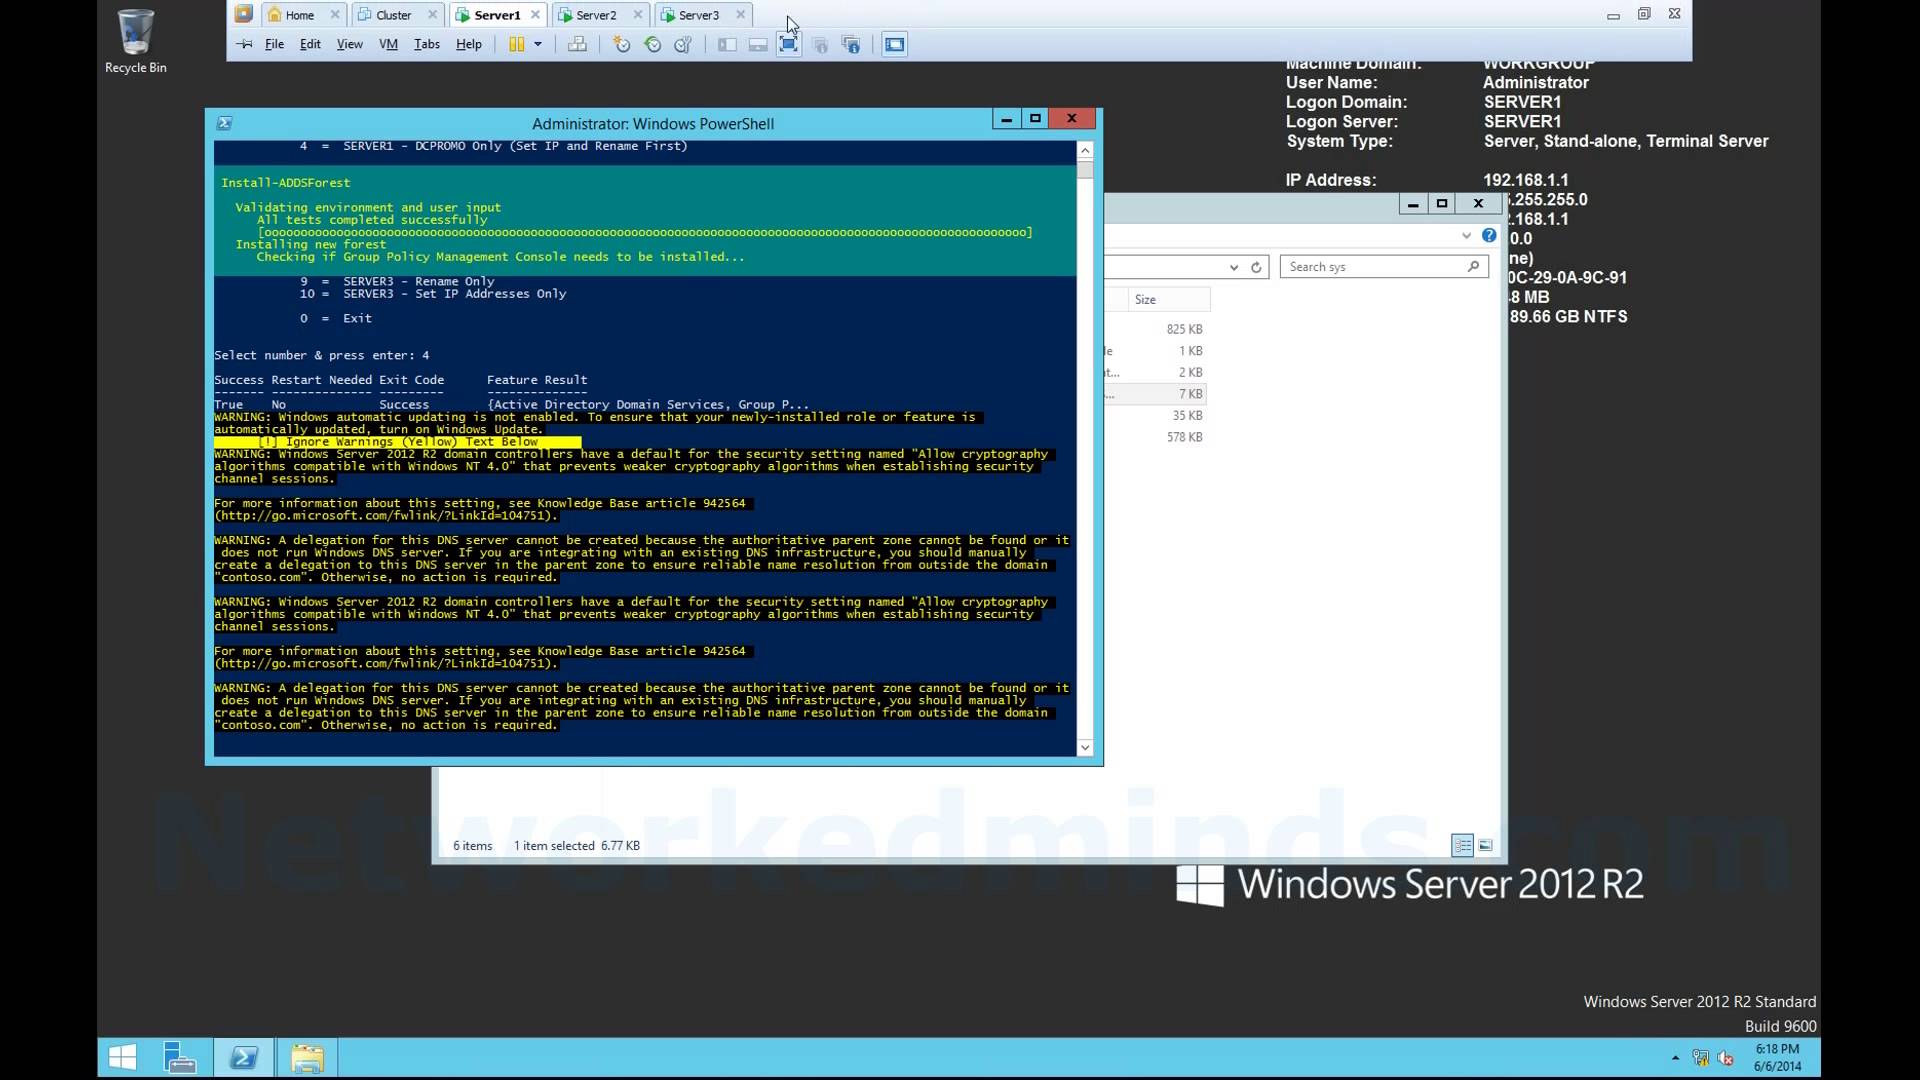Image resolution: width=1920 pixels, height=1080 pixels.
Task: Click the muted volume tray icon
Action: click(x=1726, y=1058)
